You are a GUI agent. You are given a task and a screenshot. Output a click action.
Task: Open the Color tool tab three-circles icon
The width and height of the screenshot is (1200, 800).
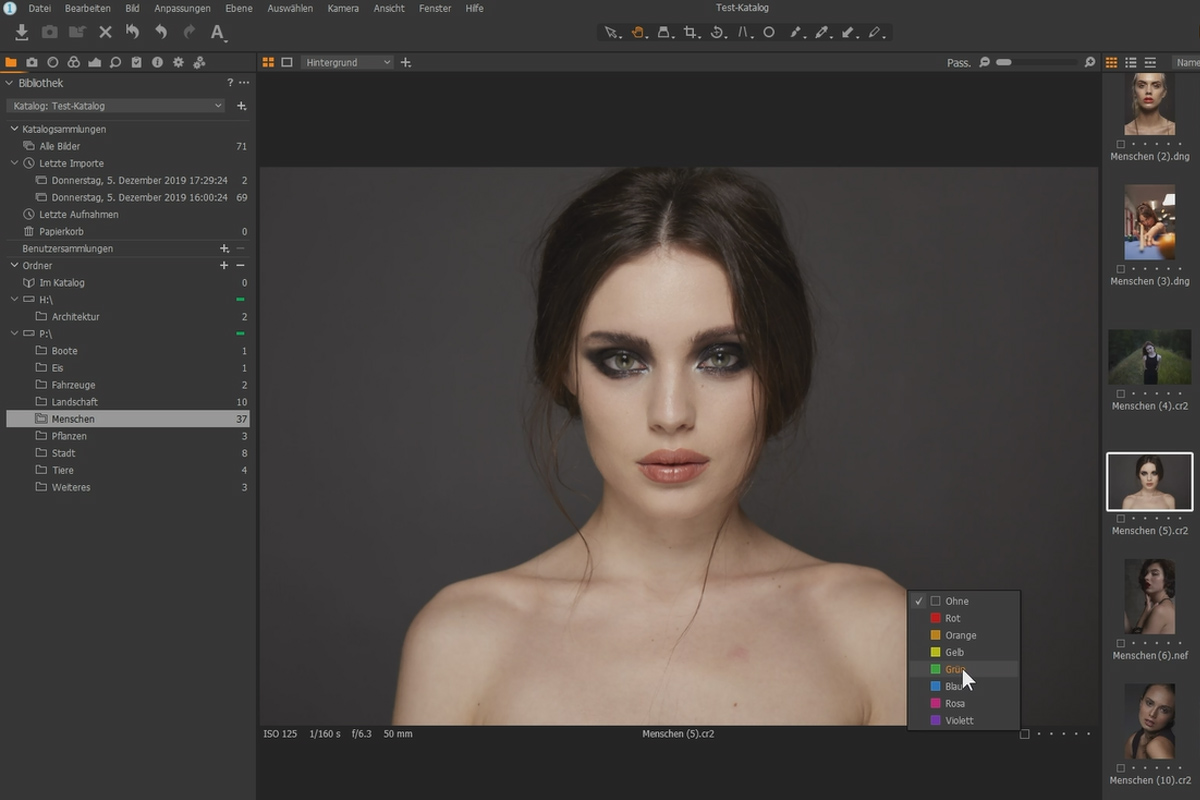pyautogui.click(x=74, y=62)
